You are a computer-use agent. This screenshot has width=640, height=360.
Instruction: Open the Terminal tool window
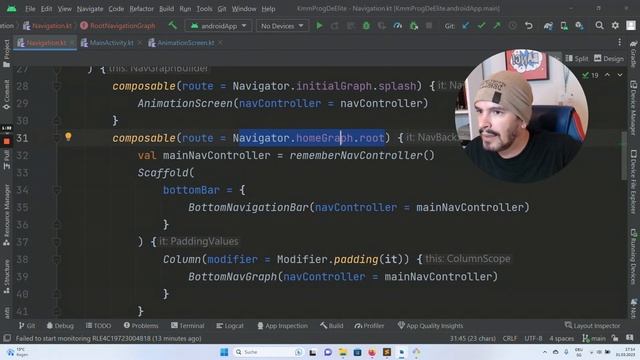coord(187,325)
